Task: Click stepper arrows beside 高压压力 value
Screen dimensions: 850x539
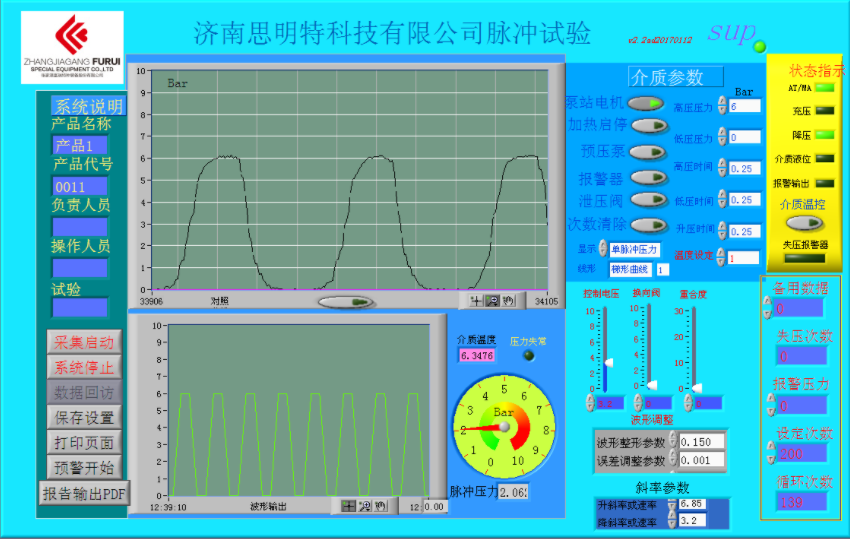Action: click(x=723, y=106)
